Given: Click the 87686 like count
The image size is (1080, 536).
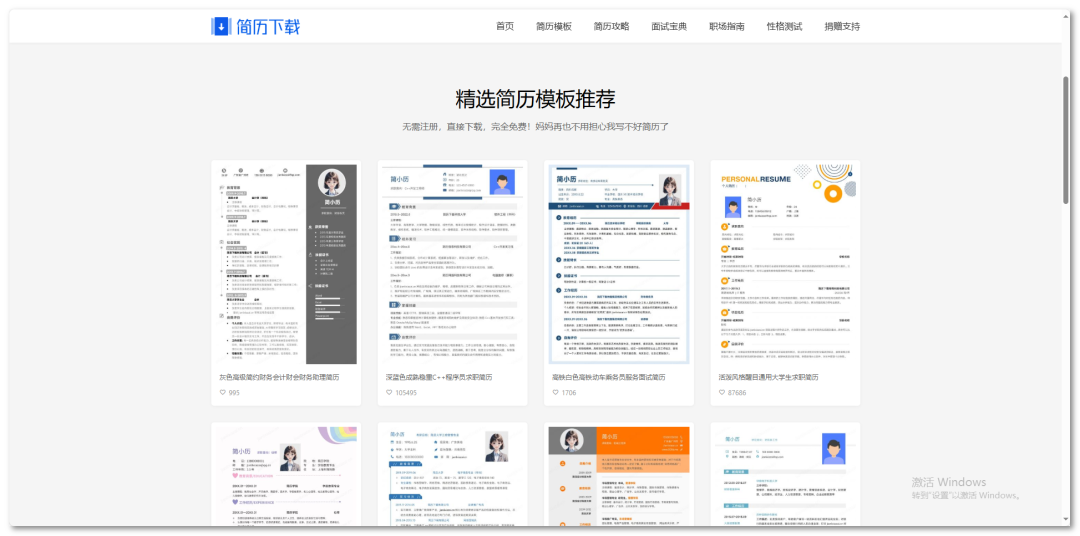Looking at the screenshot, I should coord(737,393).
